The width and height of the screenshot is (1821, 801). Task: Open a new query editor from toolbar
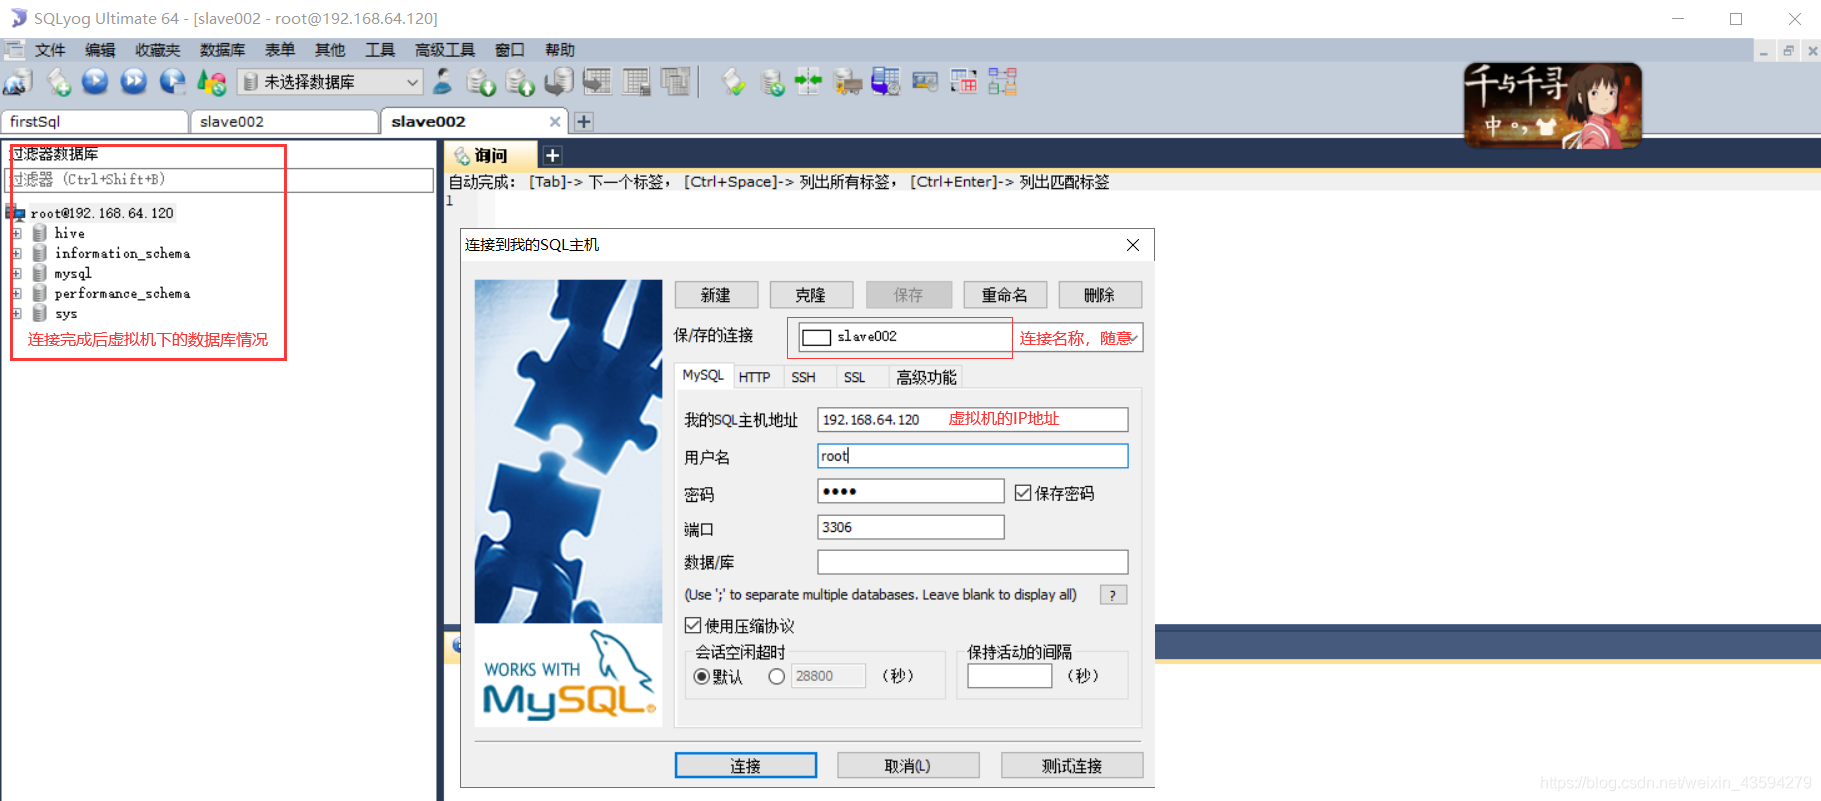(x=57, y=82)
